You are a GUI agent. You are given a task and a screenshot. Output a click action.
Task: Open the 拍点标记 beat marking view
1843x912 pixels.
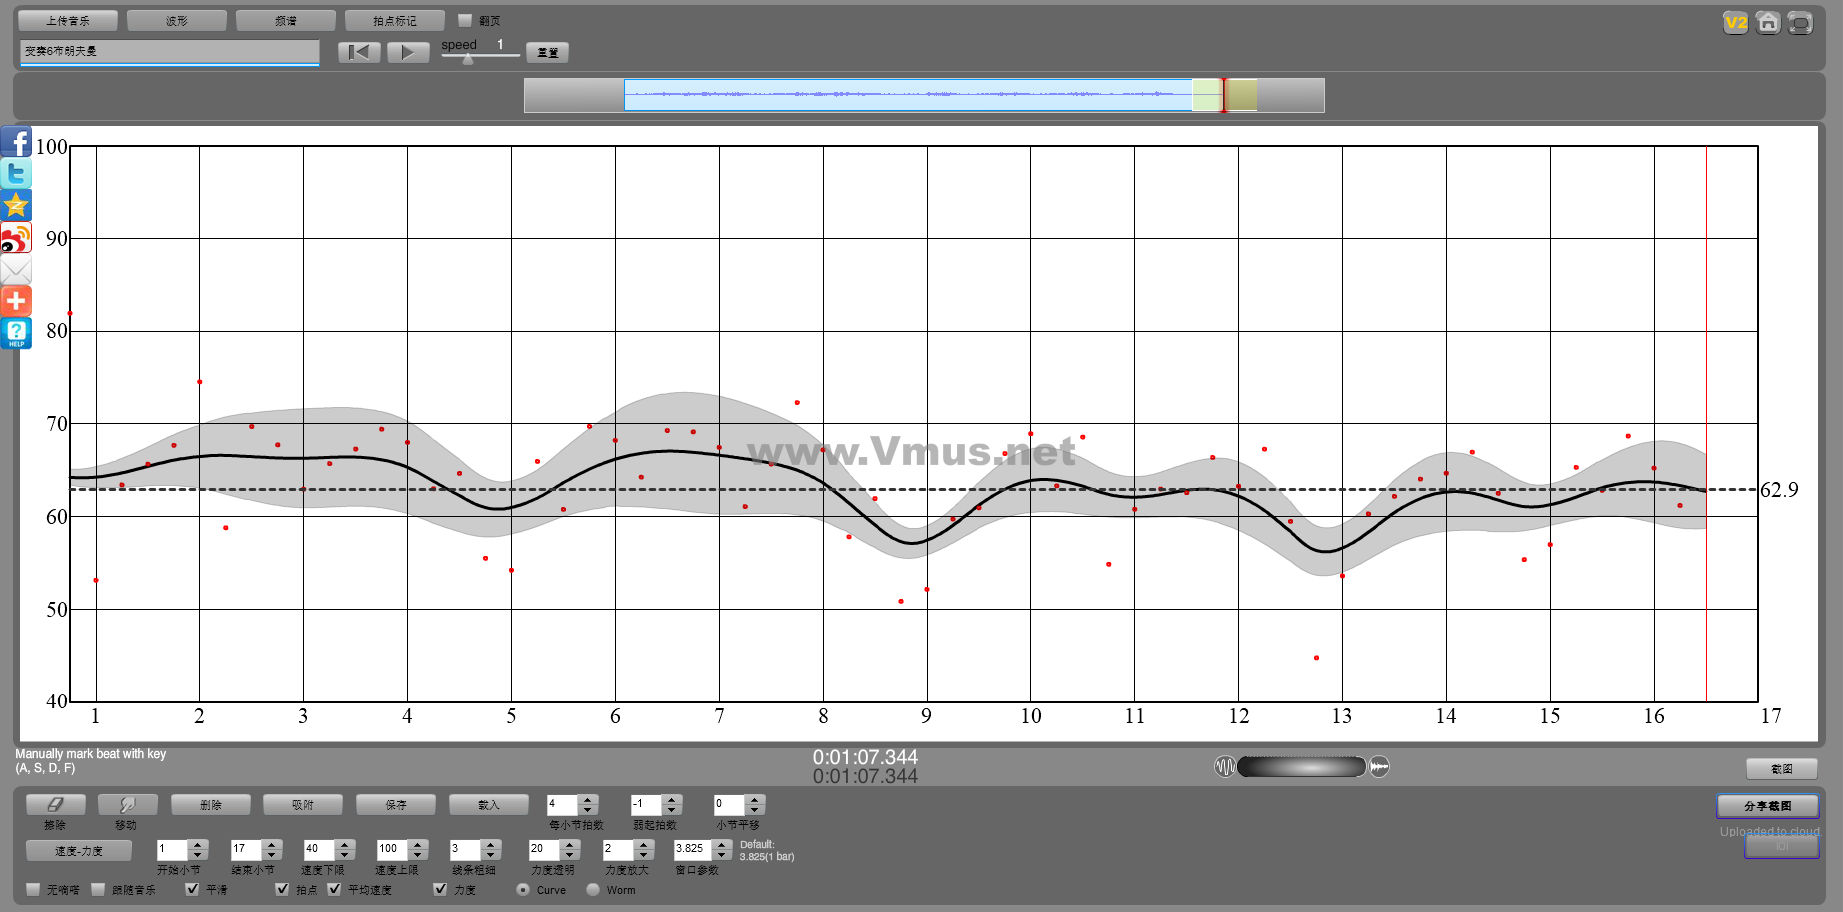[x=395, y=20]
